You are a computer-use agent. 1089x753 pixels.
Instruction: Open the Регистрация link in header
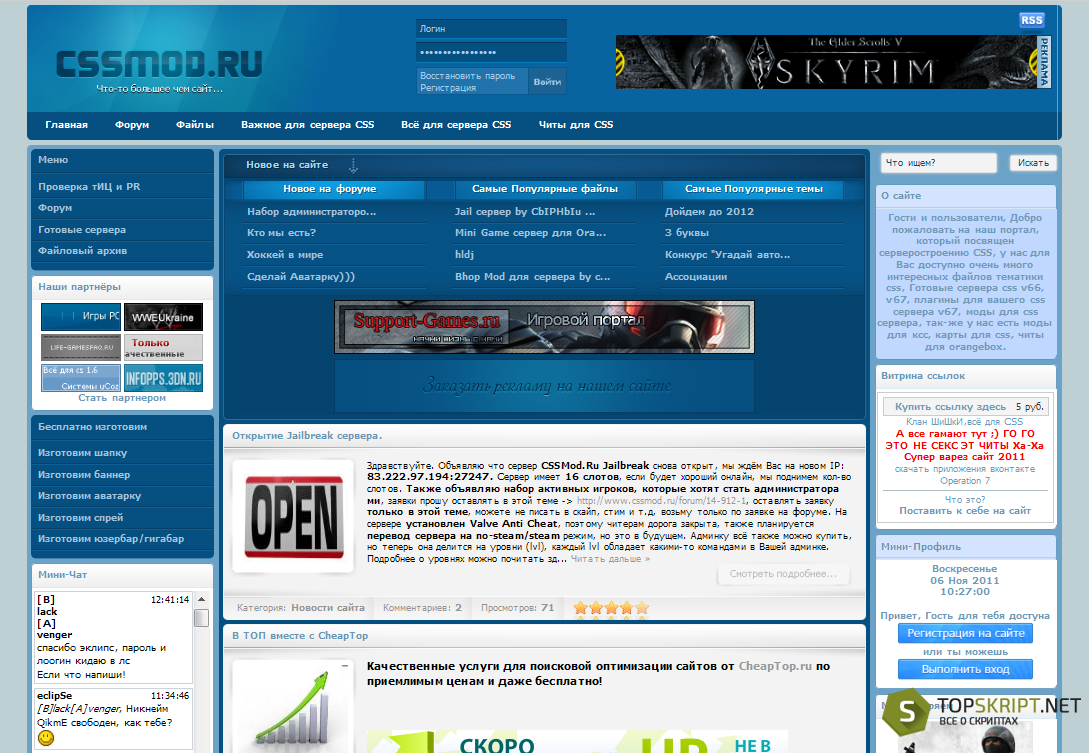coord(448,88)
